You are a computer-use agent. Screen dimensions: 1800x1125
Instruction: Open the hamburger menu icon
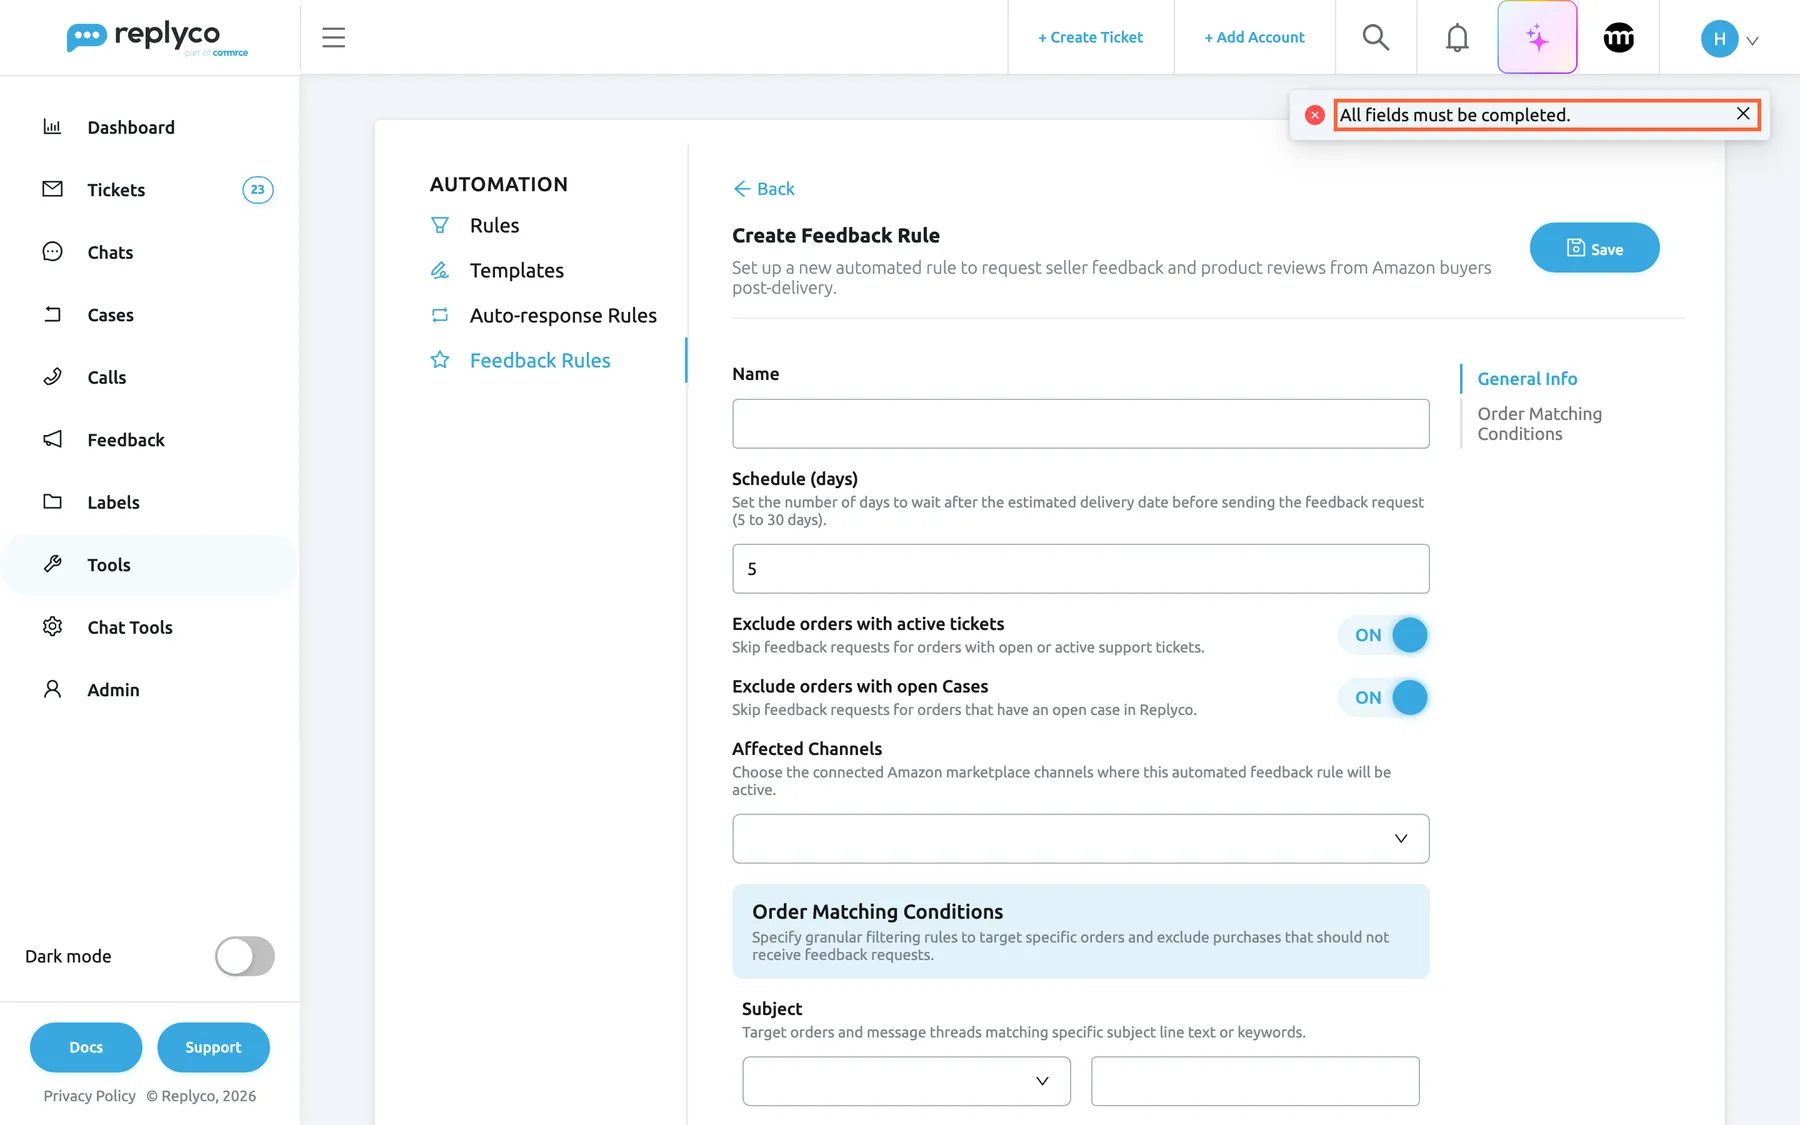(x=333, y=38)
